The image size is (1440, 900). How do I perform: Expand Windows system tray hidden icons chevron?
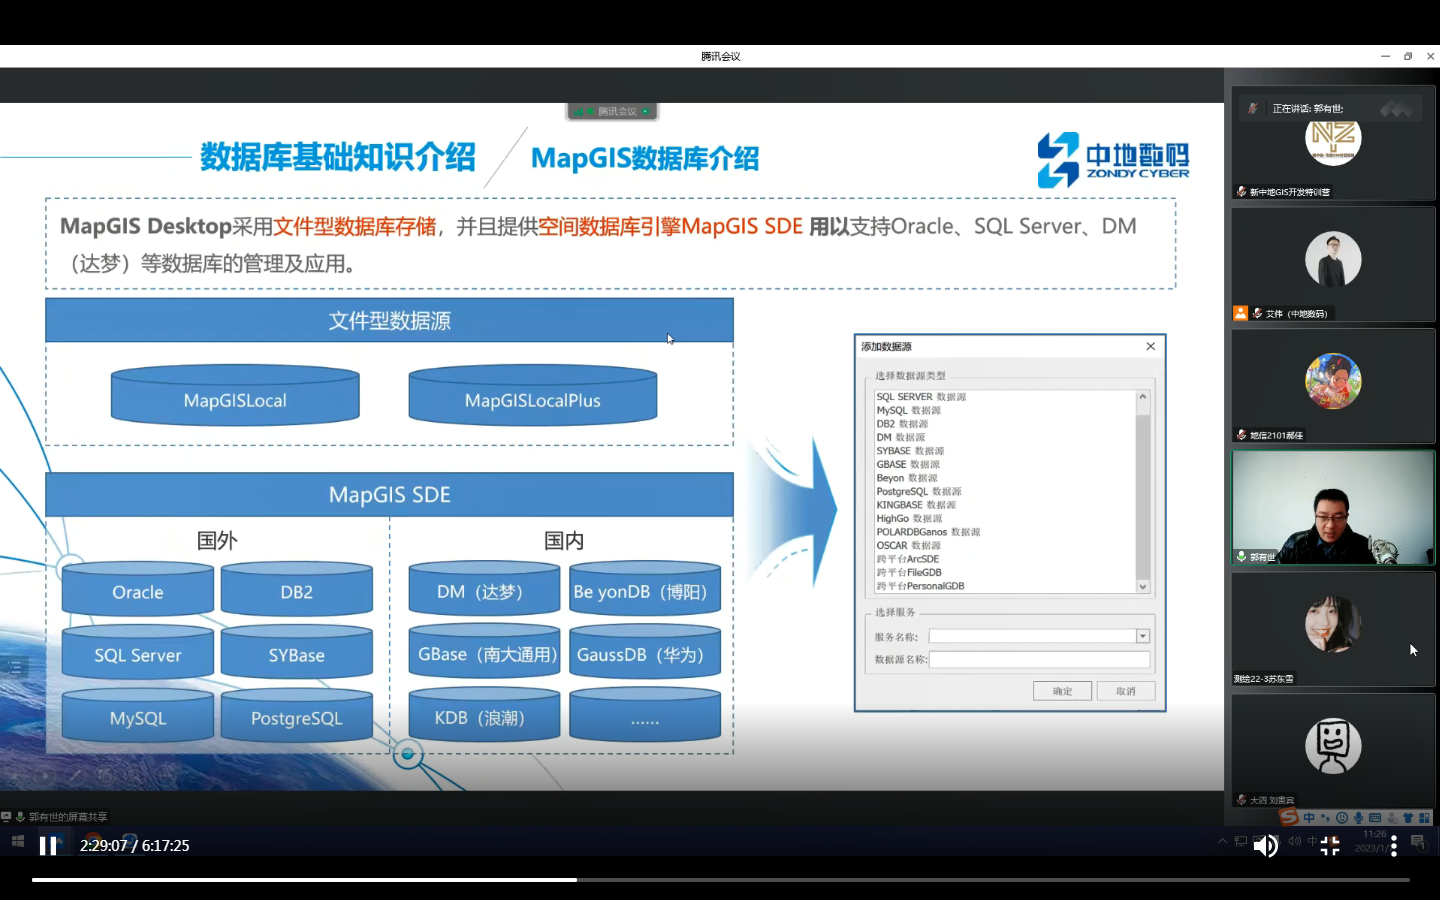click(1222, 842)
